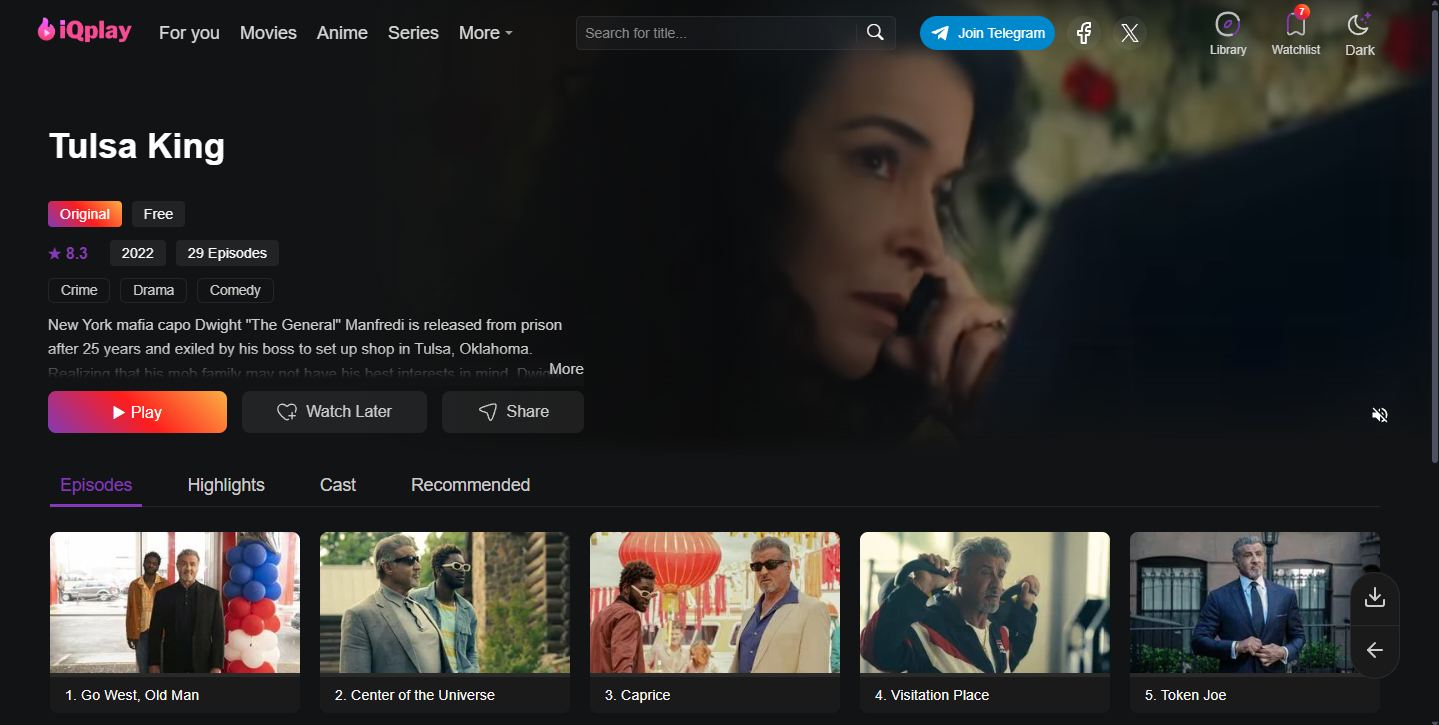Open the Library compass icon

(x=1227, y=24)
